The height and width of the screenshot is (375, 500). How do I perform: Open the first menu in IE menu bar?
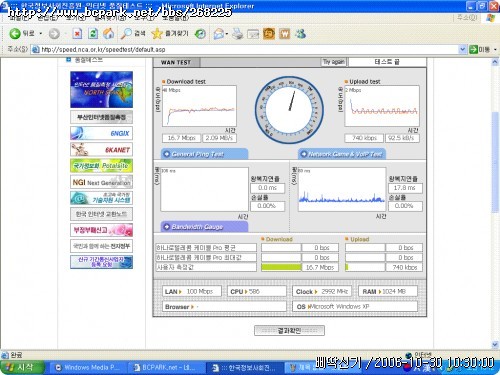coord(19,18)
